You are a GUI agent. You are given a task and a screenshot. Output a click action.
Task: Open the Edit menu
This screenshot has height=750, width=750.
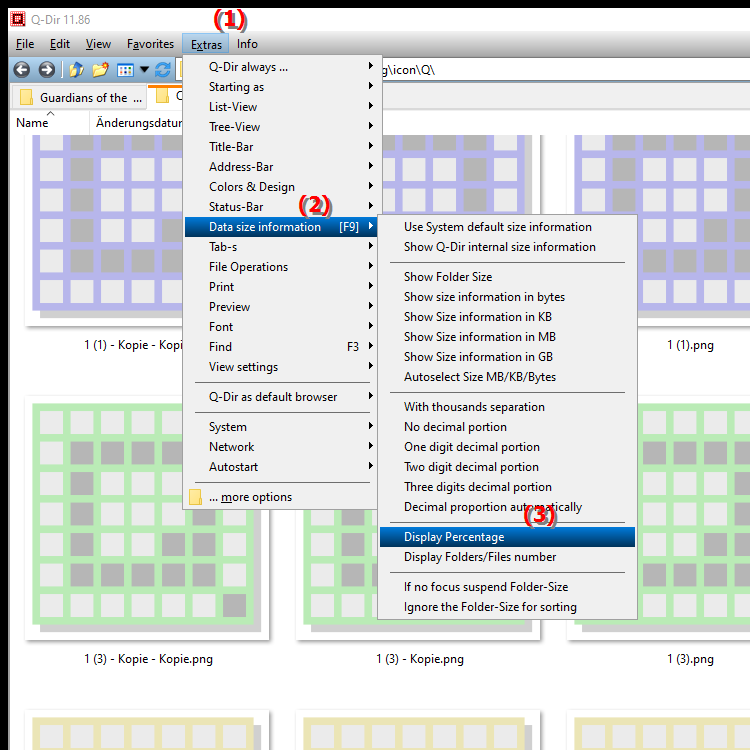60,44
